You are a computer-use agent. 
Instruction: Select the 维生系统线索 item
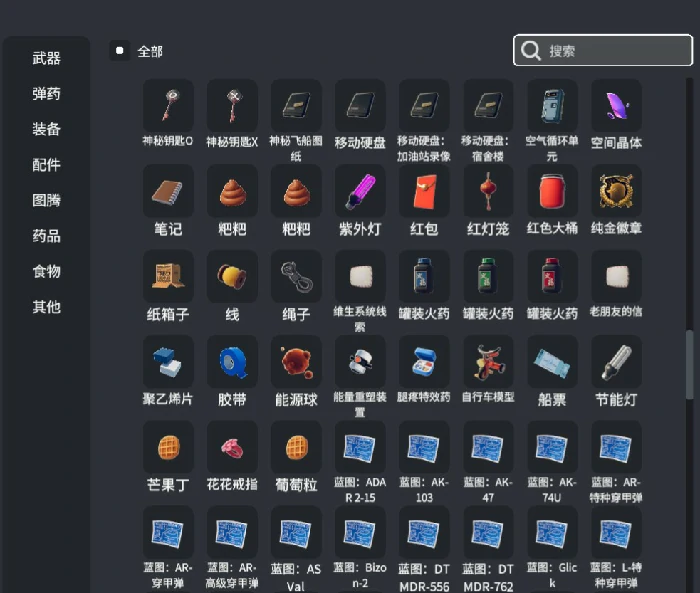tap(360, 276)
